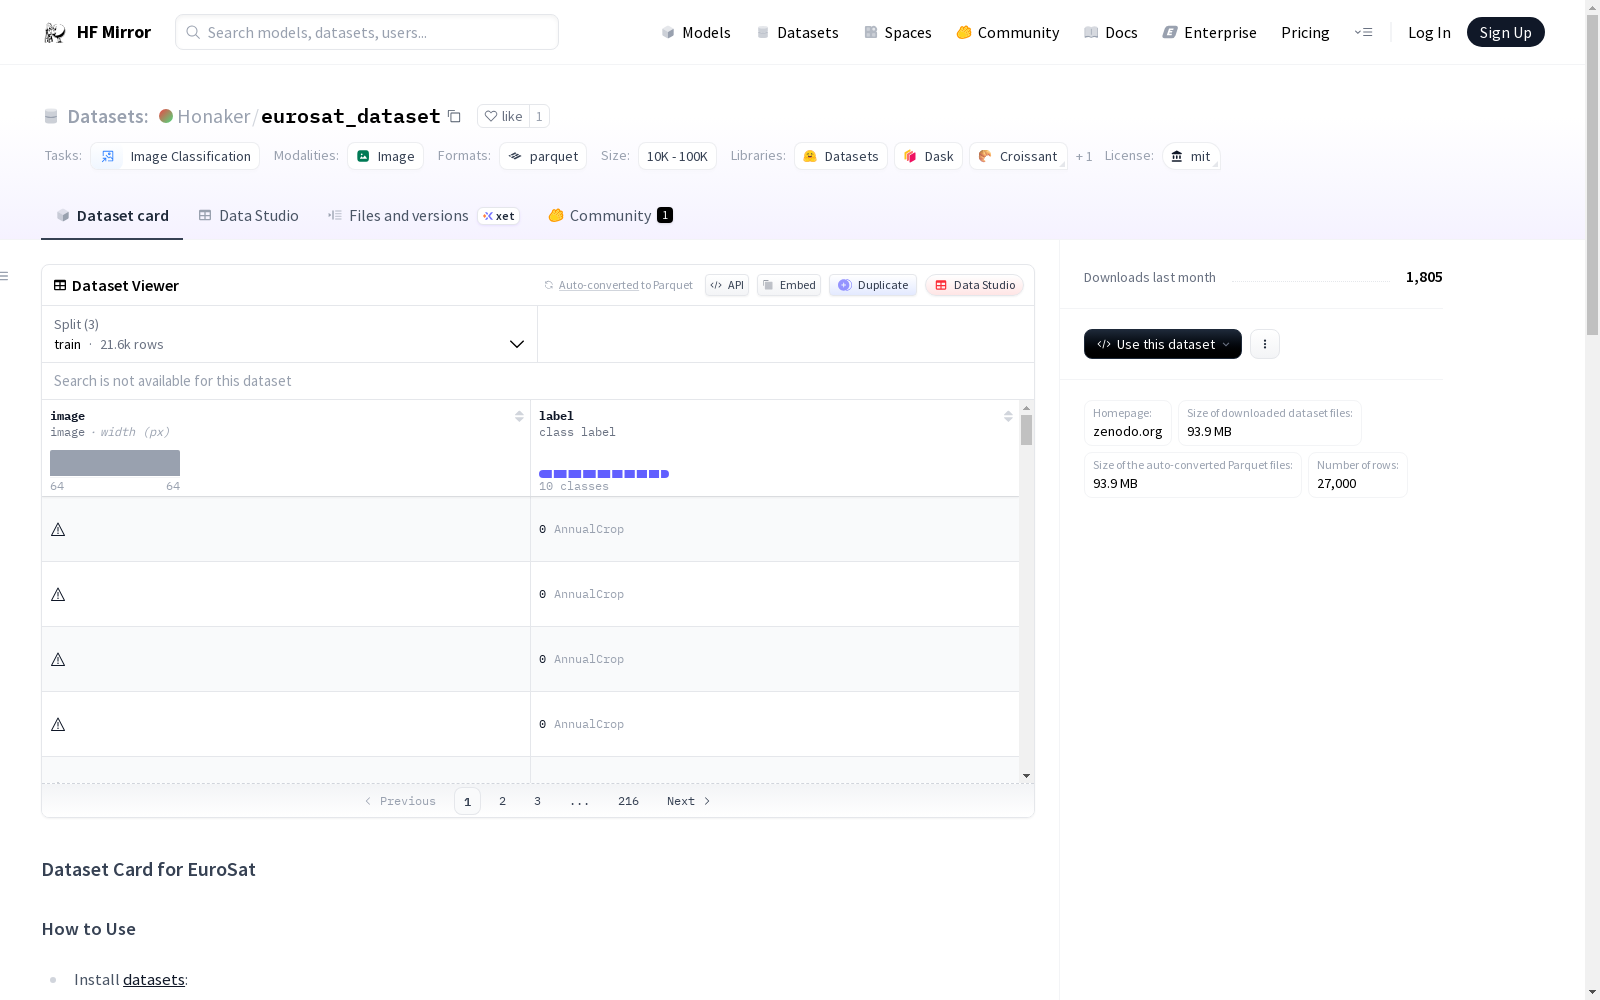
Task: Open Enterprise in the top navigation
Action: (x=1209, y=32)
